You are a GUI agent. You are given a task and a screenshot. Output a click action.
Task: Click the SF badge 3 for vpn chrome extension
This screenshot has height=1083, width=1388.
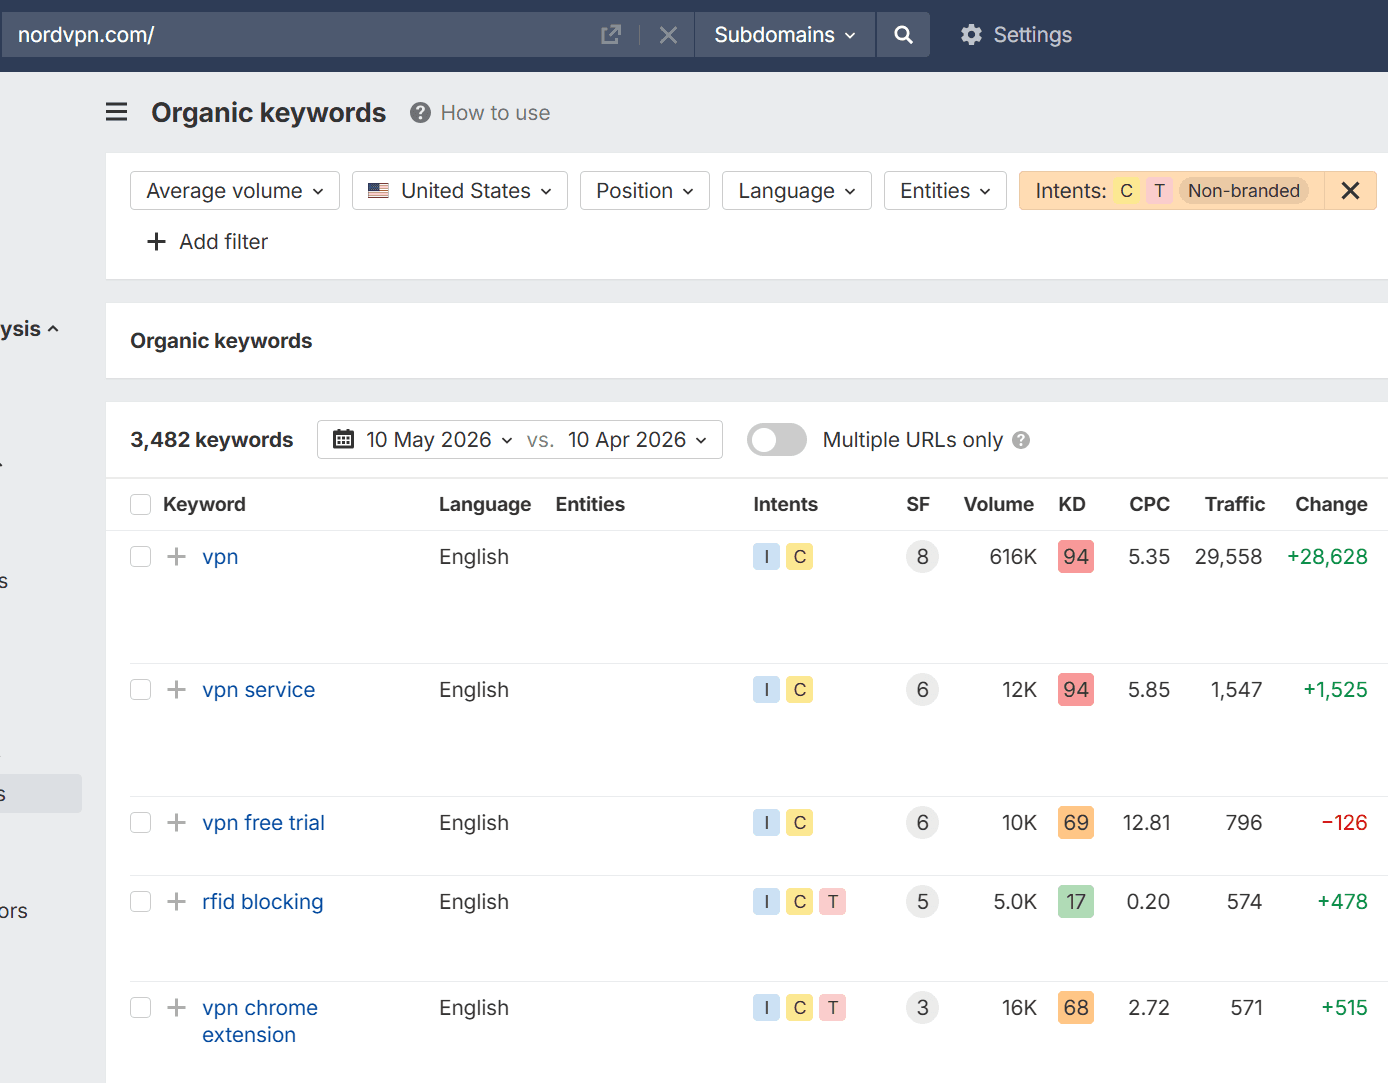click(x=922, y=1008)
